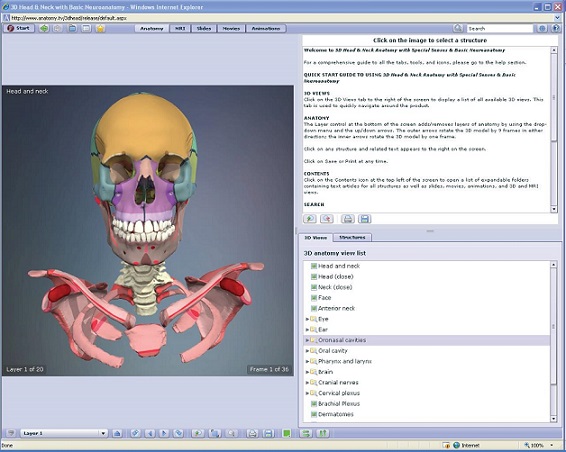Click the view list scrollbar down arrow
Screen dimensions: 566x452
click(x=554, y=419)
